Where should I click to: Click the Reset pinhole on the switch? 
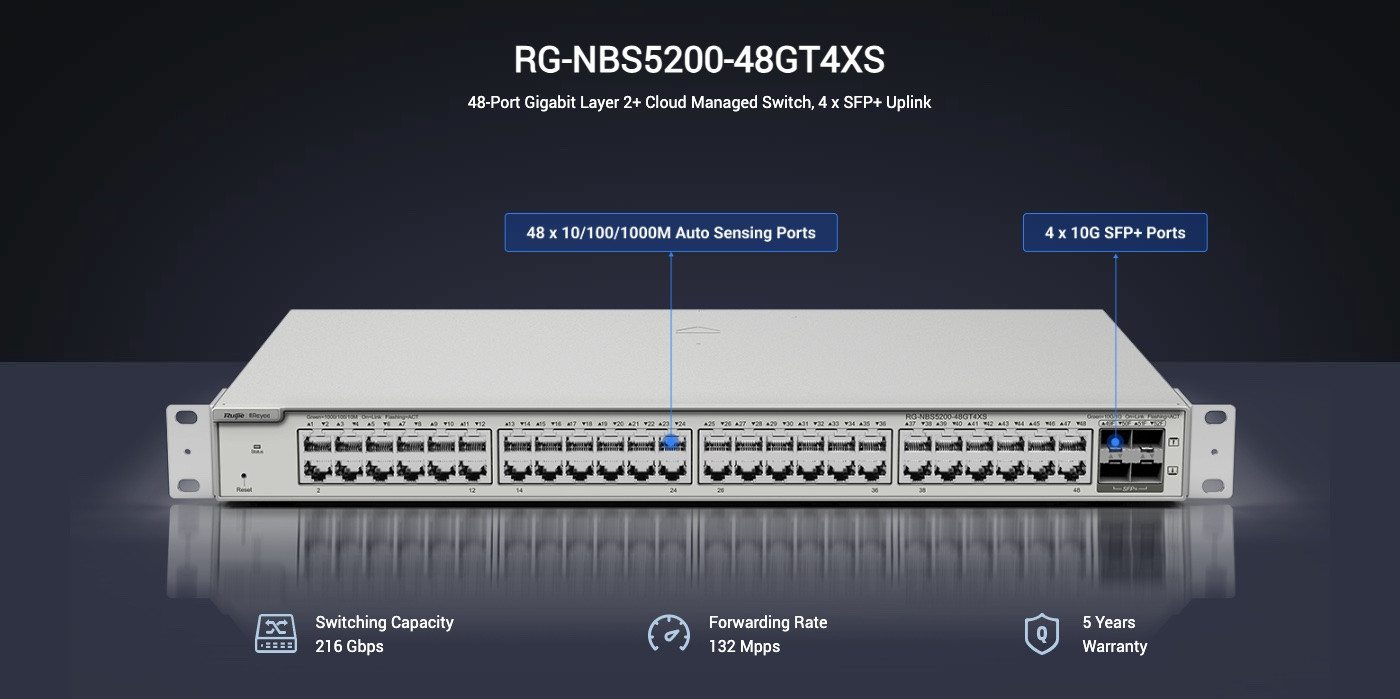244,477
